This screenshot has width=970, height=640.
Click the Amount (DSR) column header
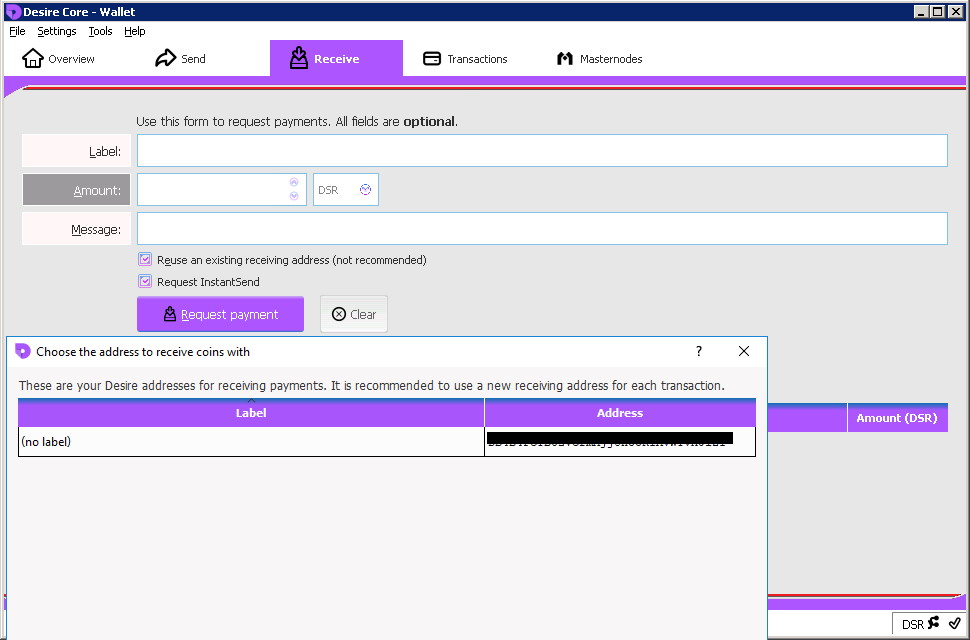click(x=897, y=418)
